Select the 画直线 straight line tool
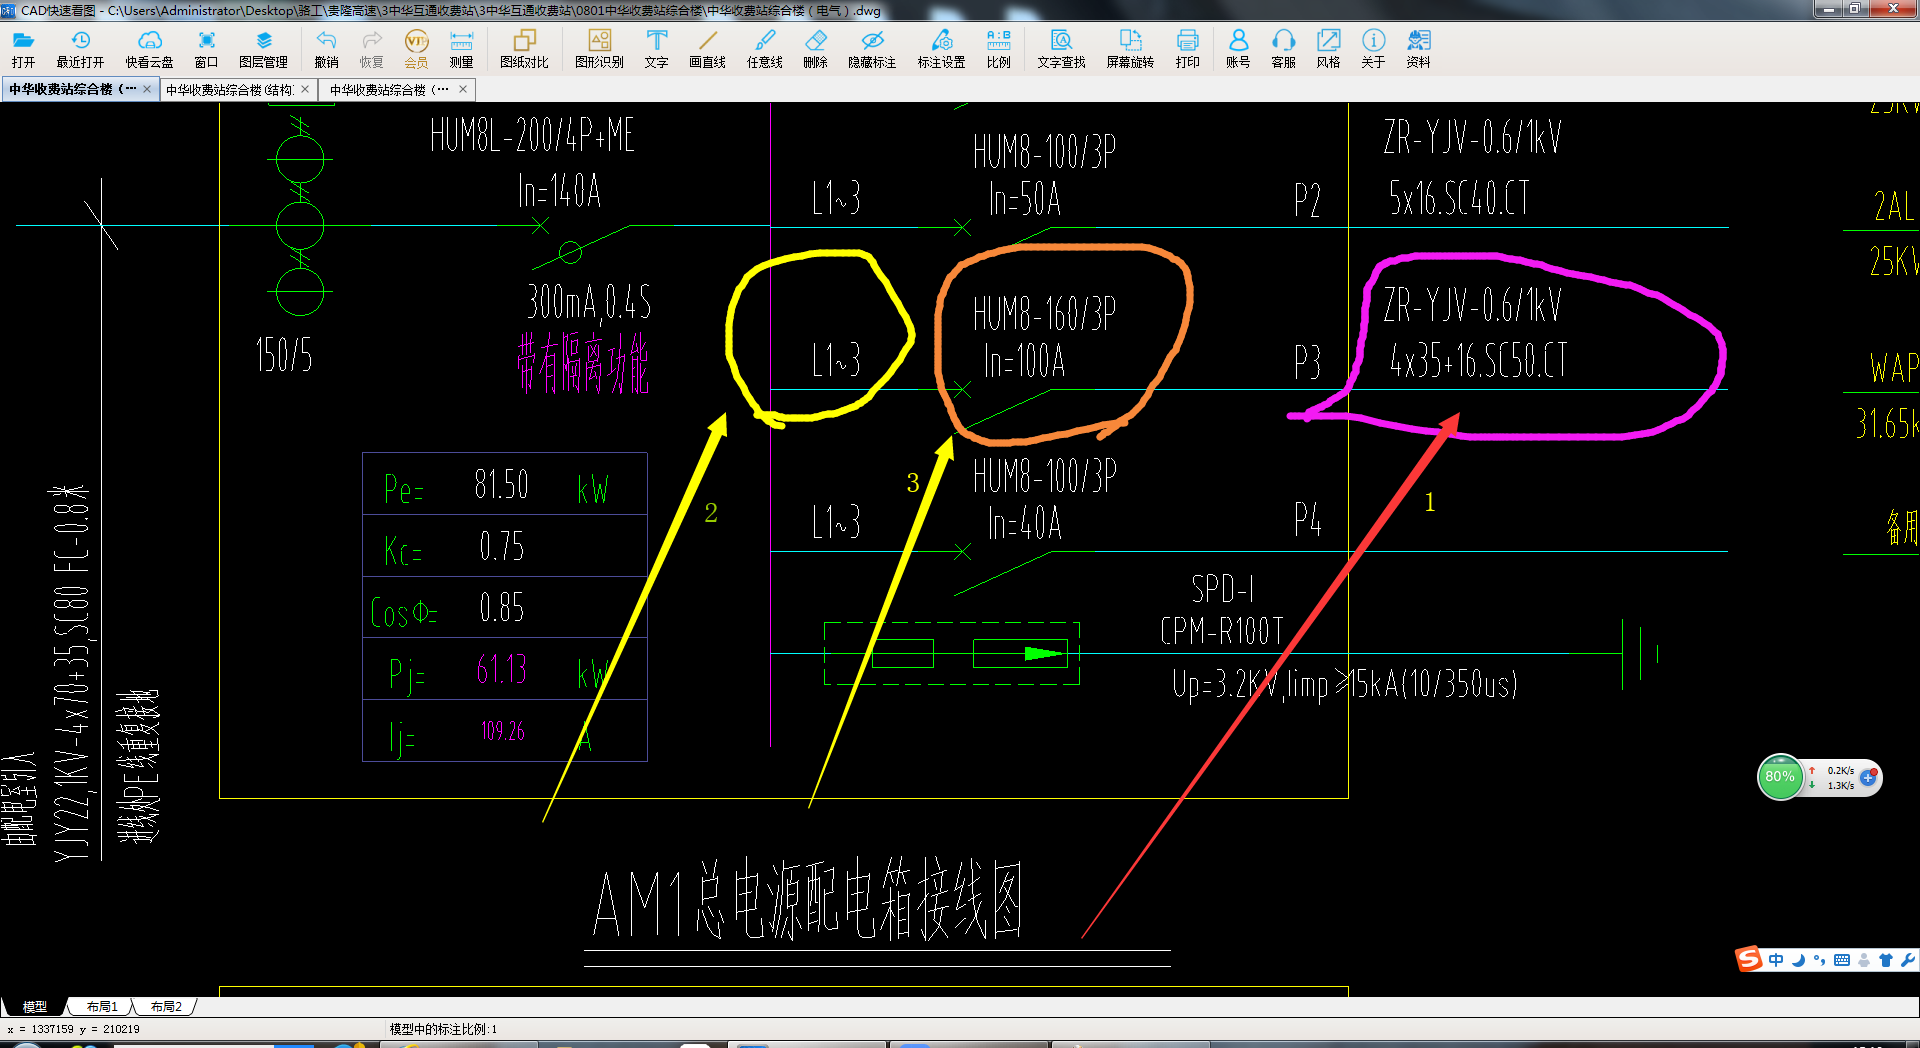Image resolution: width=1920 pixels, height=1048 pixels. click(707, 48)
